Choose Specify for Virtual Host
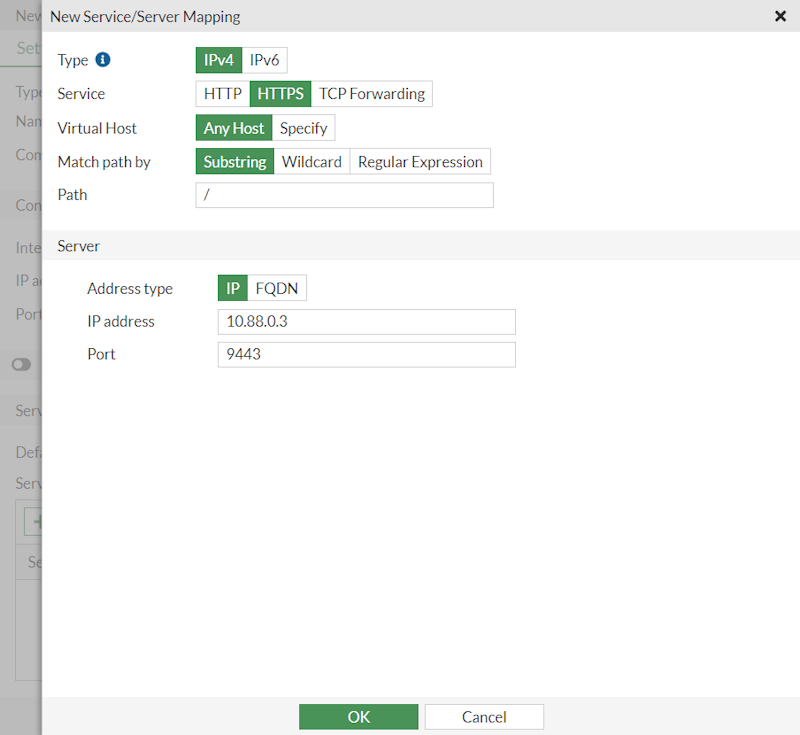Viewport: 800px width, 735px height. click(x=303, y=127)
